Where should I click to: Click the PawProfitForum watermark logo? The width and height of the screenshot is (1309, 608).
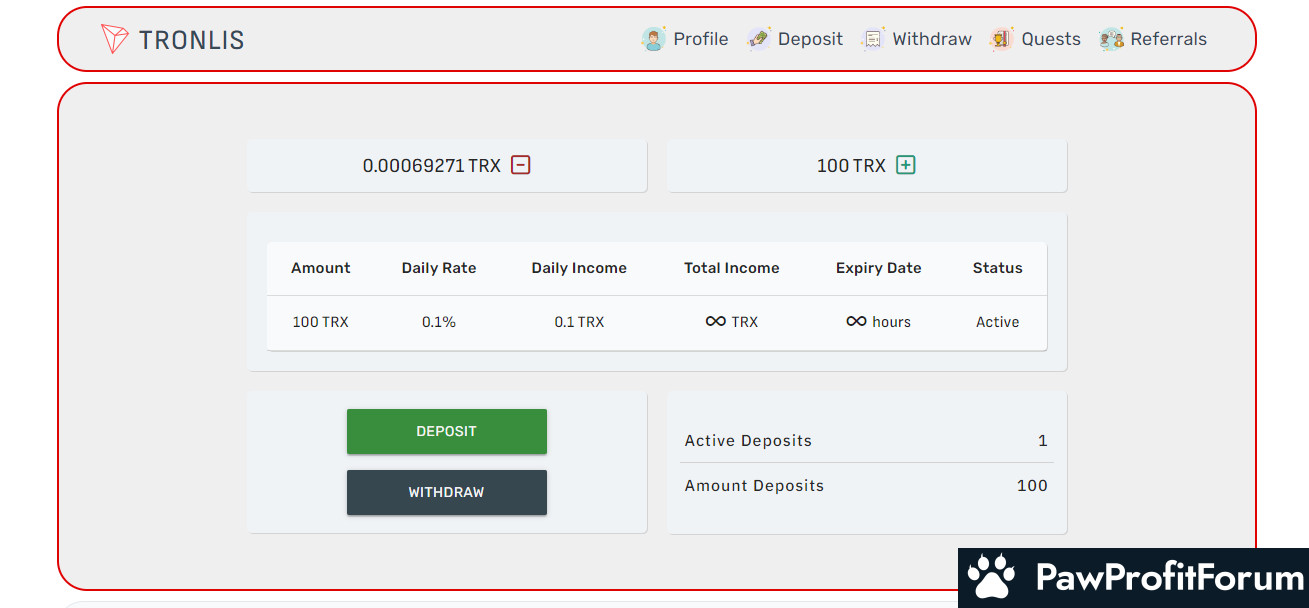coord(1133,578)
